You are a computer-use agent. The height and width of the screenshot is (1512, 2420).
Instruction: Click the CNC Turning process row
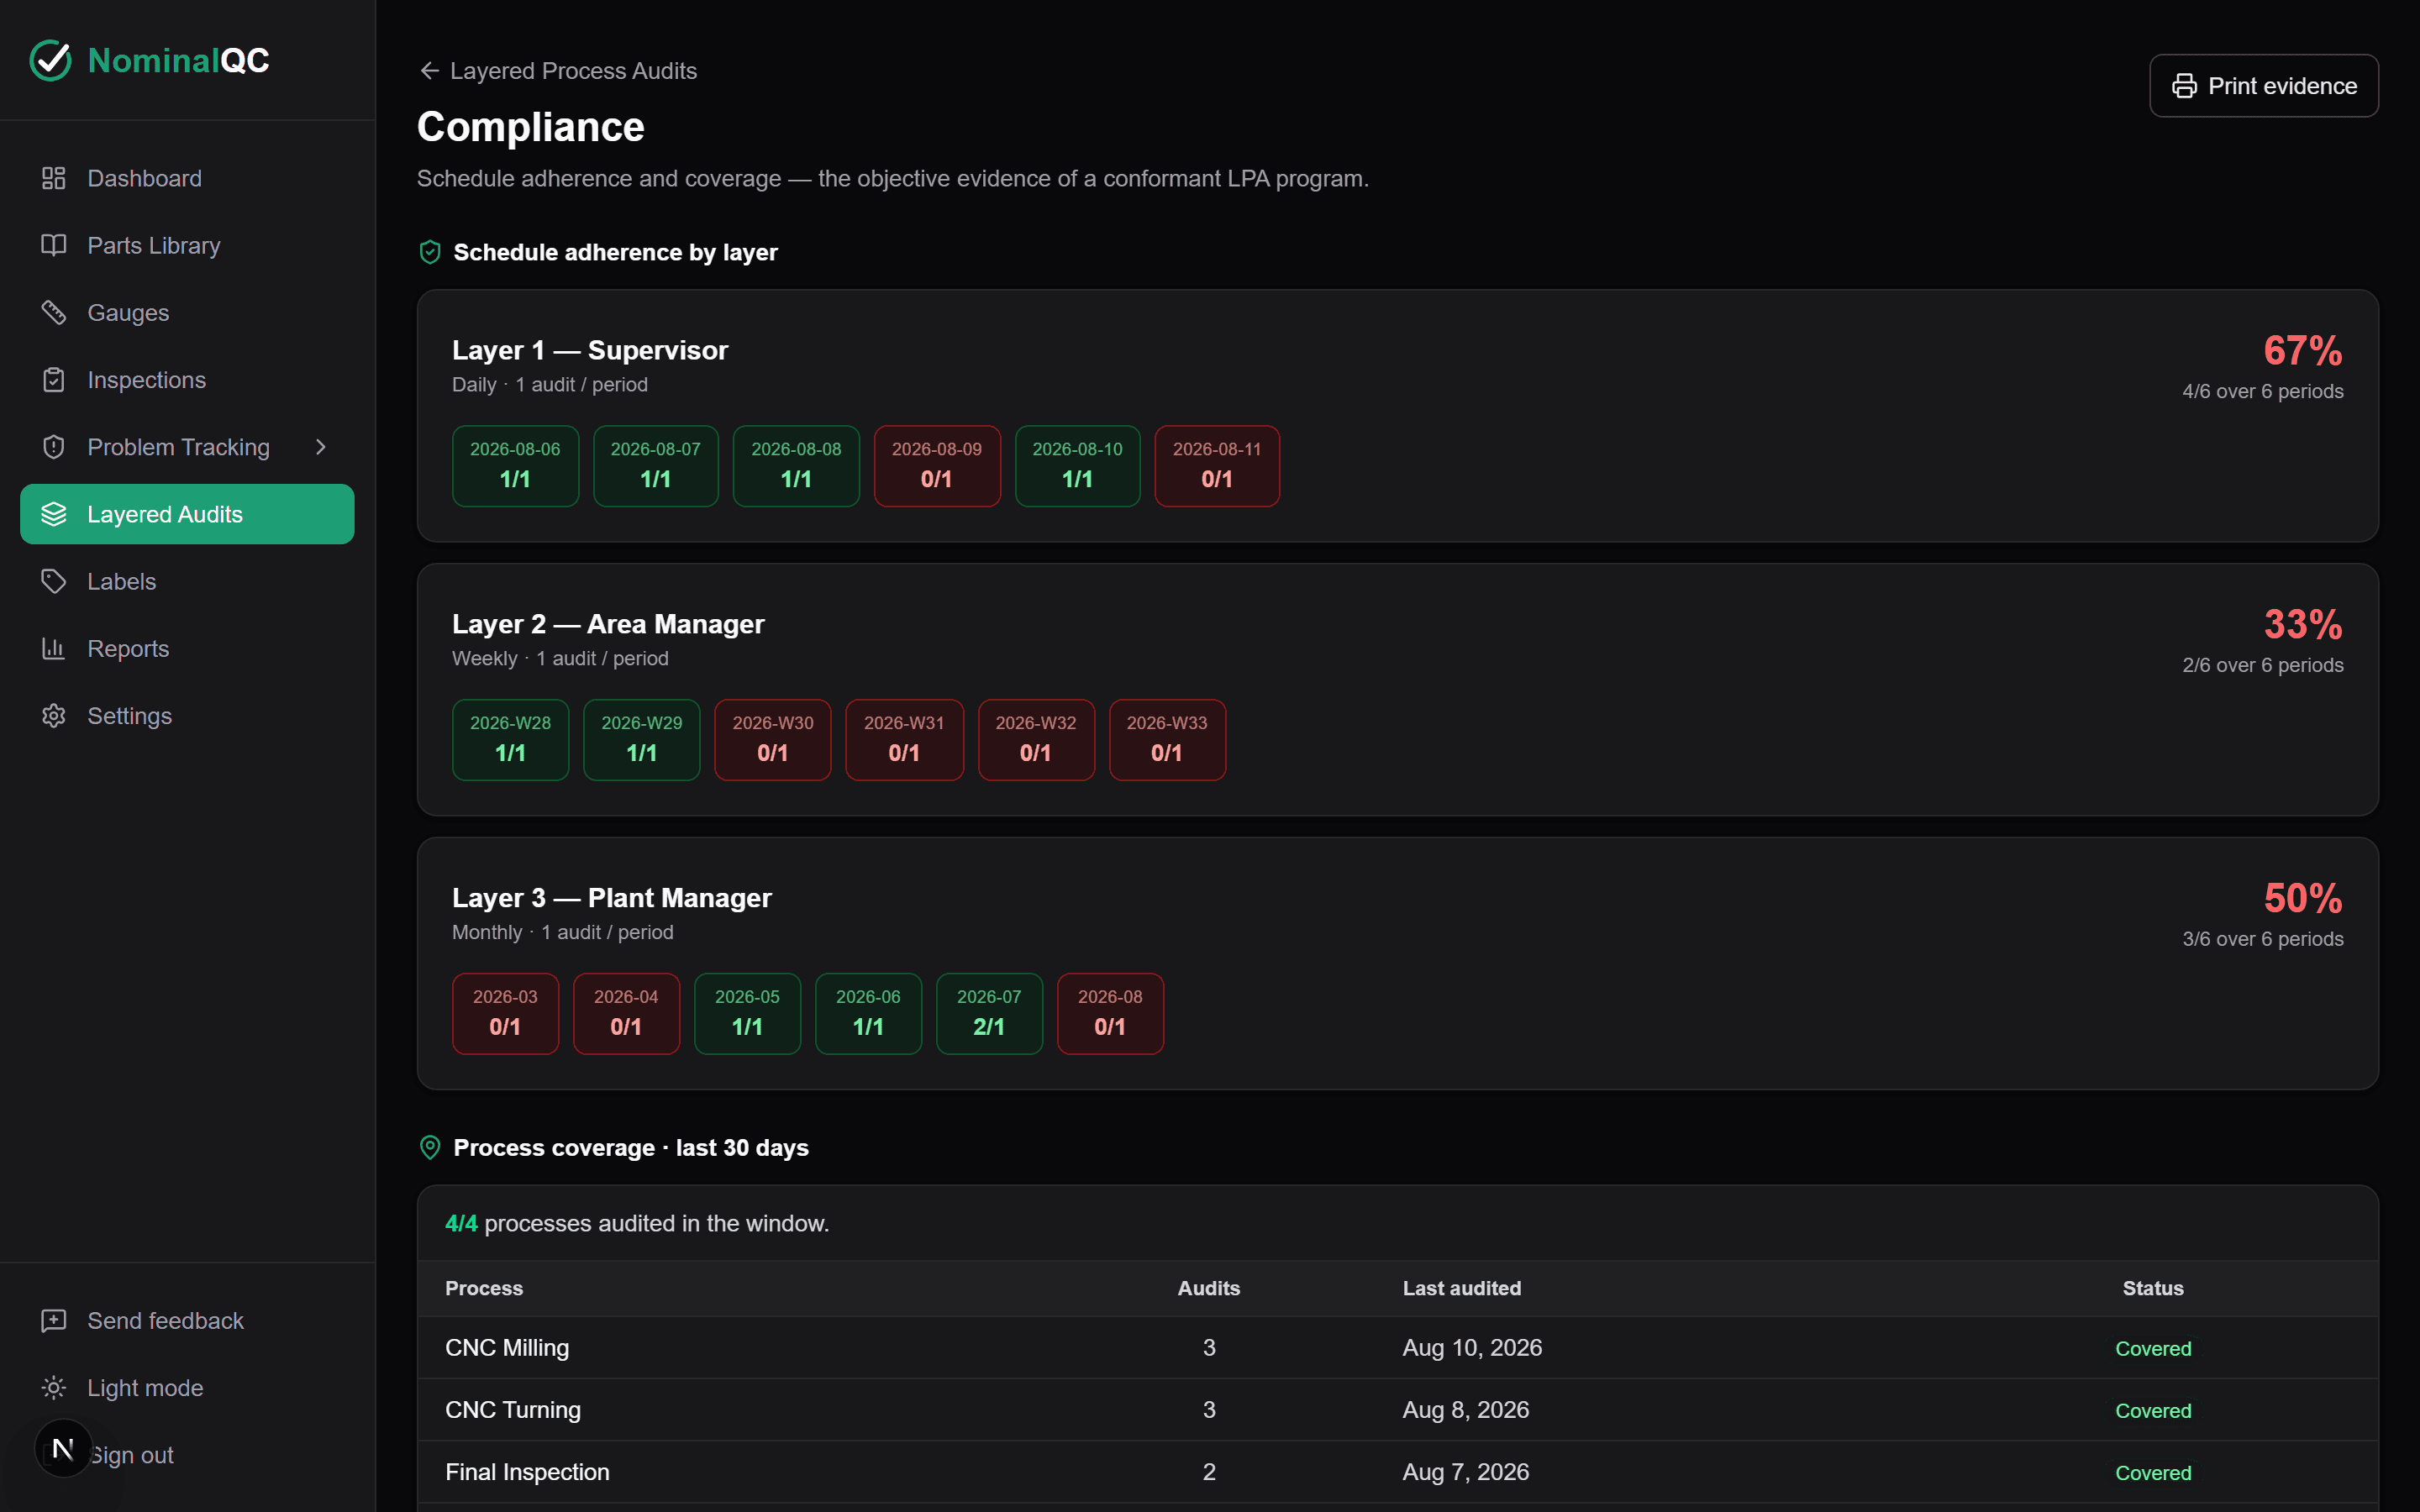pyautogui.click(x=1398, y=1410)
